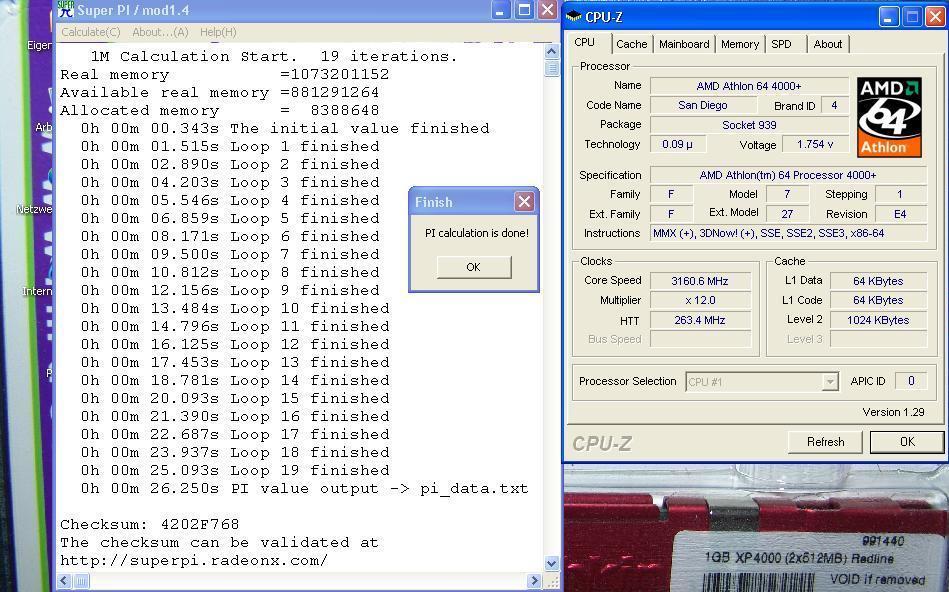The image size is (949, 592).
Task: Click the Version 1.29 text in CPU-Z
Action: [x=893, y=412]
